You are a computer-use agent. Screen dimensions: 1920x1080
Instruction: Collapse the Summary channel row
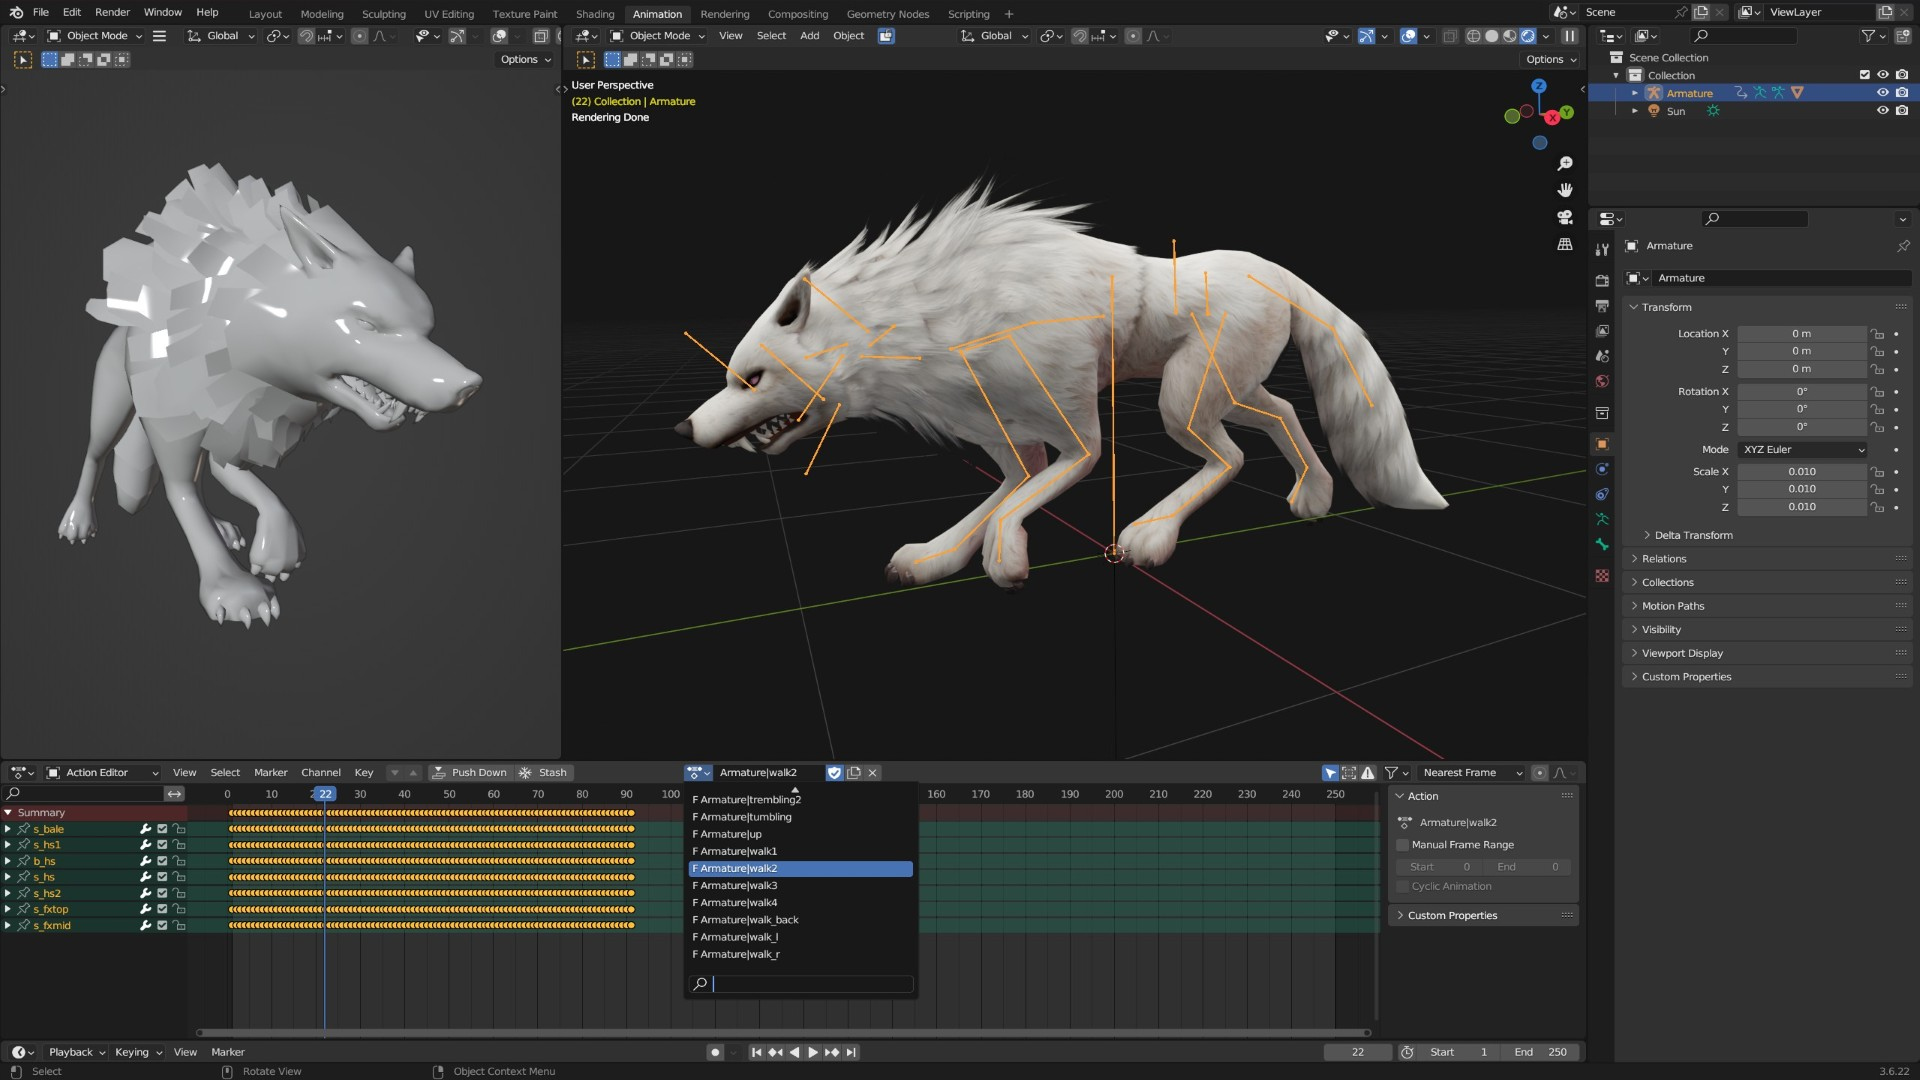pyautogui.click(x=8, y=813)
